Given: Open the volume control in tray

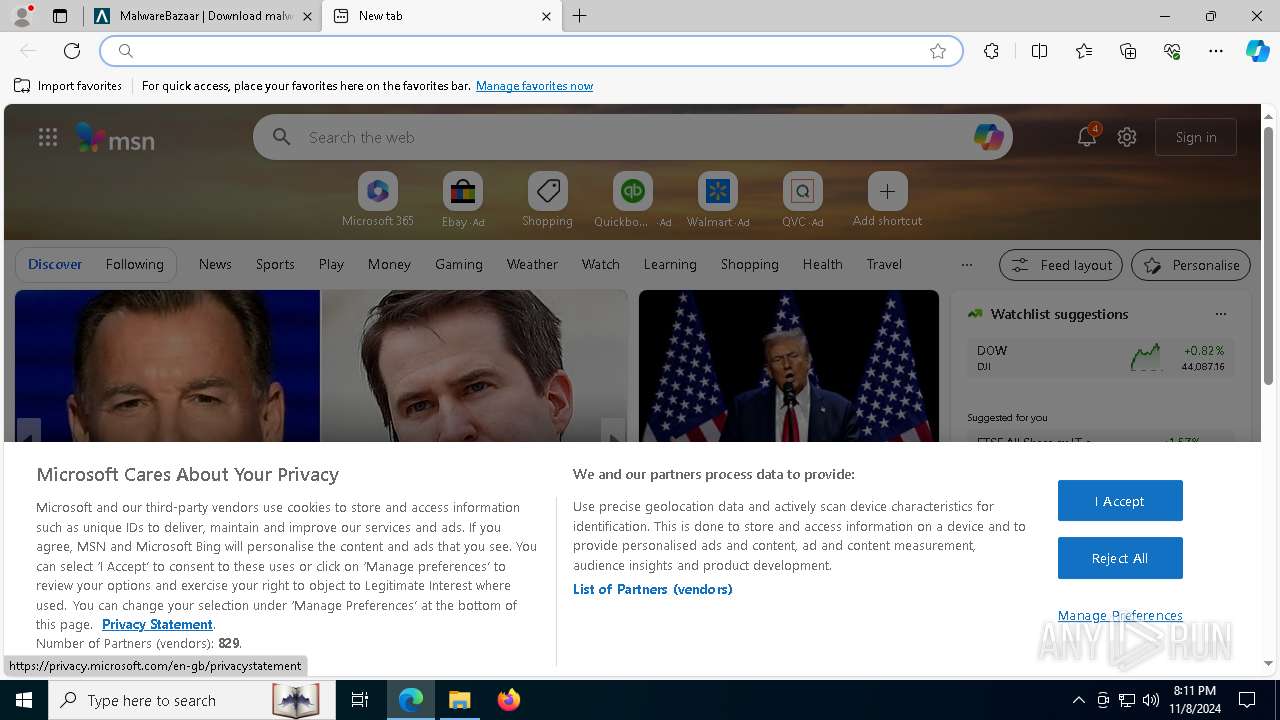Looking at the screenshot, I should click(1150, 700).
